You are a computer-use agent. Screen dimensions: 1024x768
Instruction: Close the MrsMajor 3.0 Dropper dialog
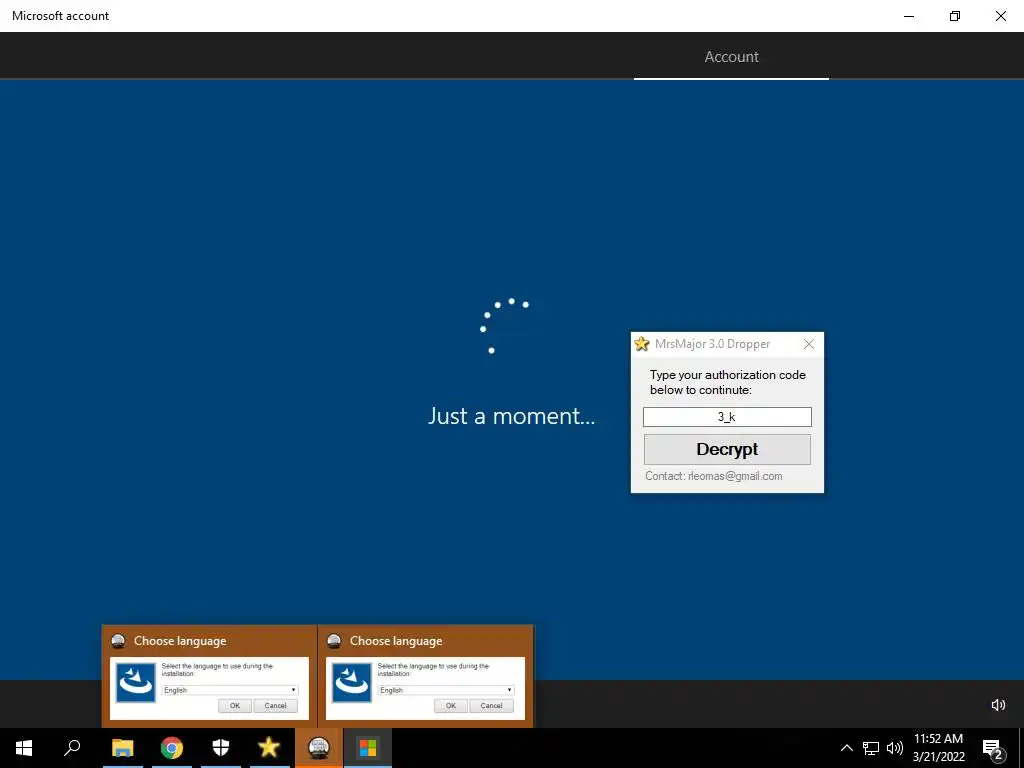[808, 344]
